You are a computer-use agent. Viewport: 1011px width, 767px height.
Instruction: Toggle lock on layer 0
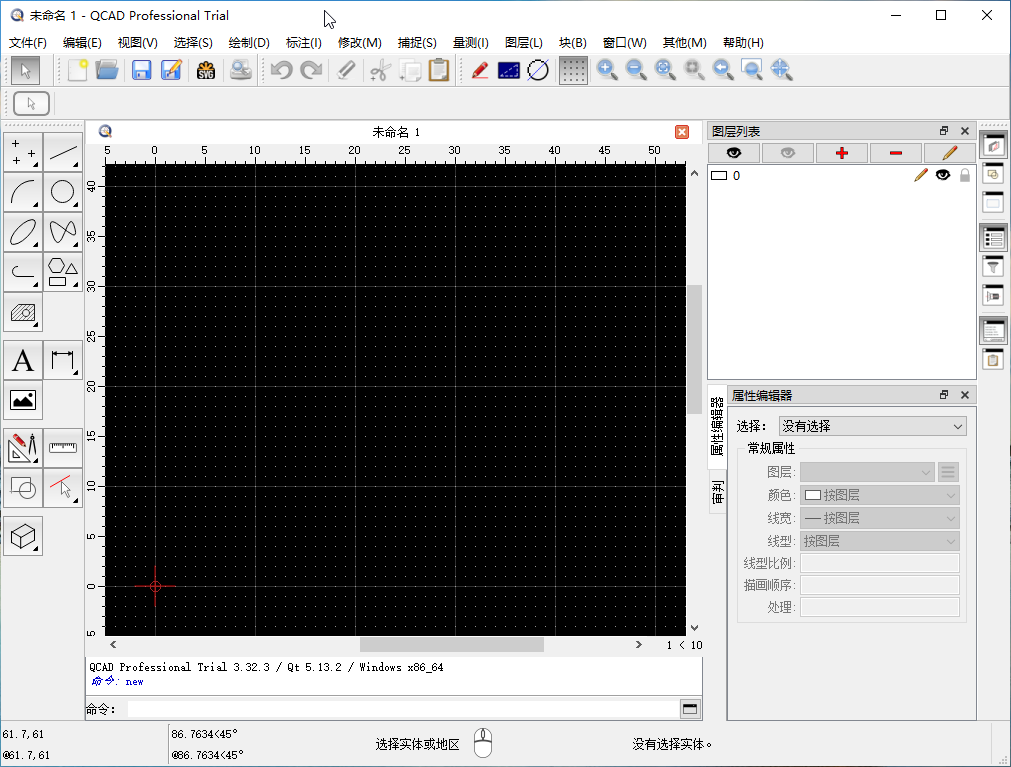point(965,175)
